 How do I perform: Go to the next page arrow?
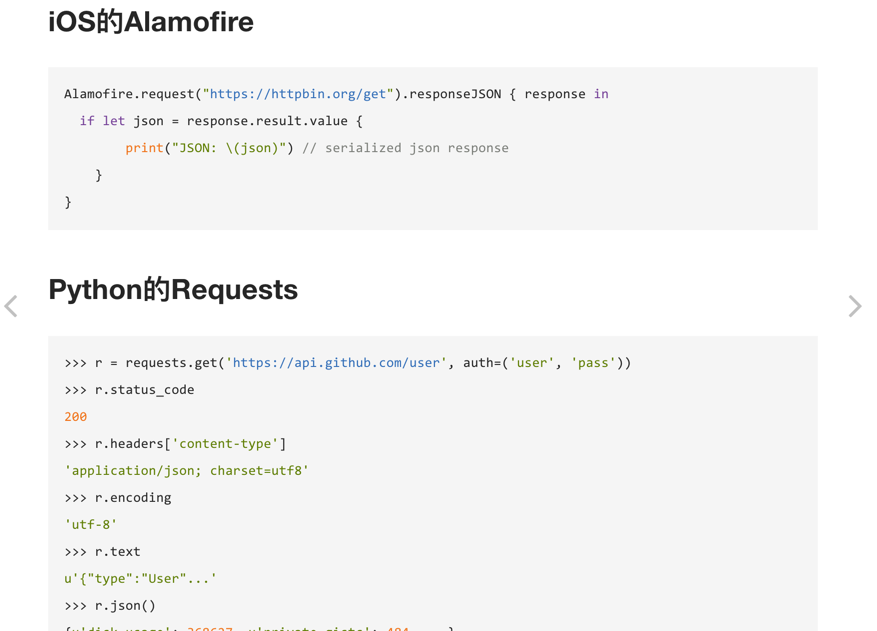(x=854, y=306)
